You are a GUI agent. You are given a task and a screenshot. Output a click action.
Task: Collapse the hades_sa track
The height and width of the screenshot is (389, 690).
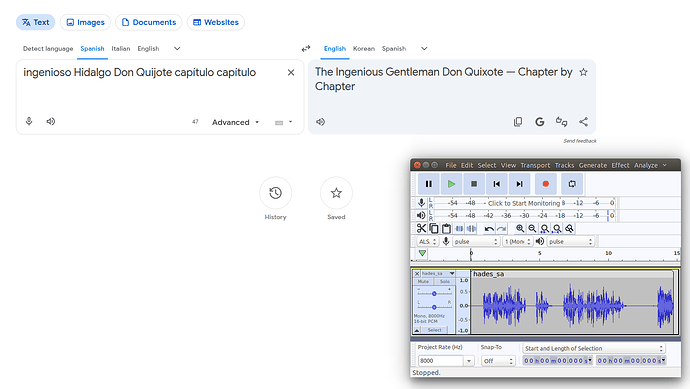coord(417,330)
